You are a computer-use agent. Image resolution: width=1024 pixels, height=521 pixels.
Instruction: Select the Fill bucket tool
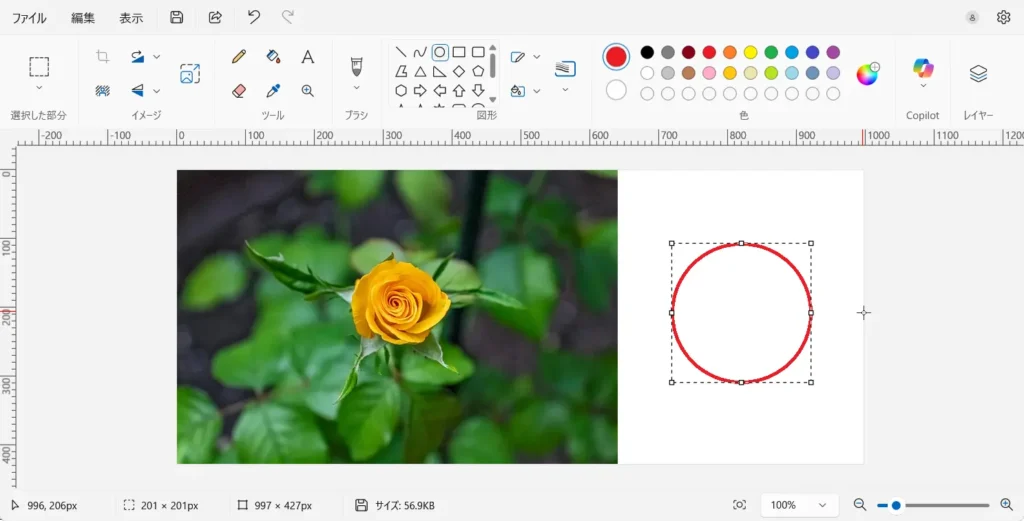tap(274, 56)
